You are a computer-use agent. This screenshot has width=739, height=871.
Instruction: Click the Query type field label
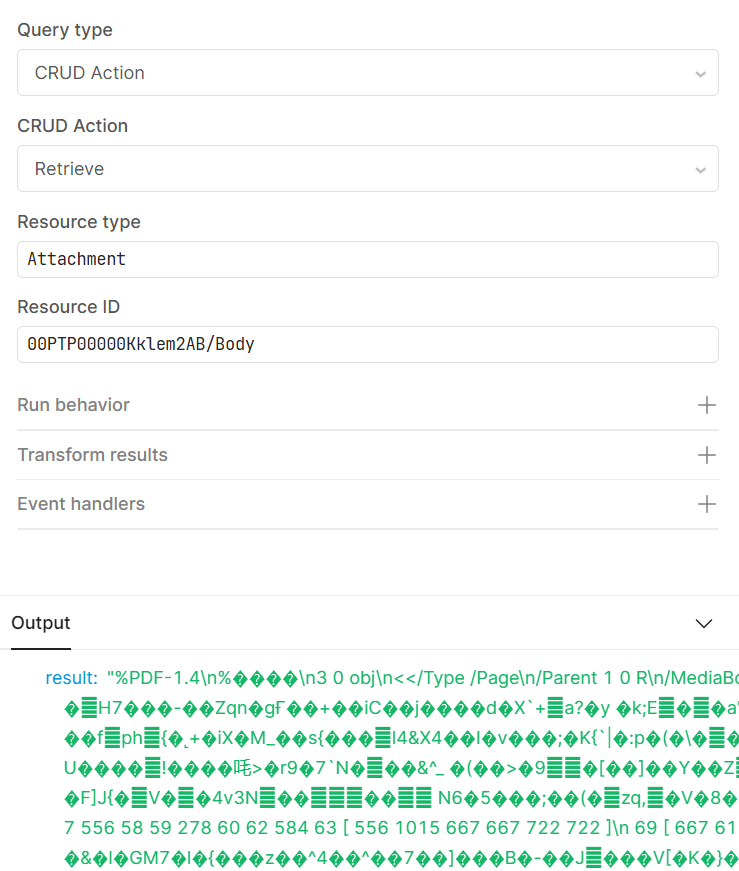(65, 30)
